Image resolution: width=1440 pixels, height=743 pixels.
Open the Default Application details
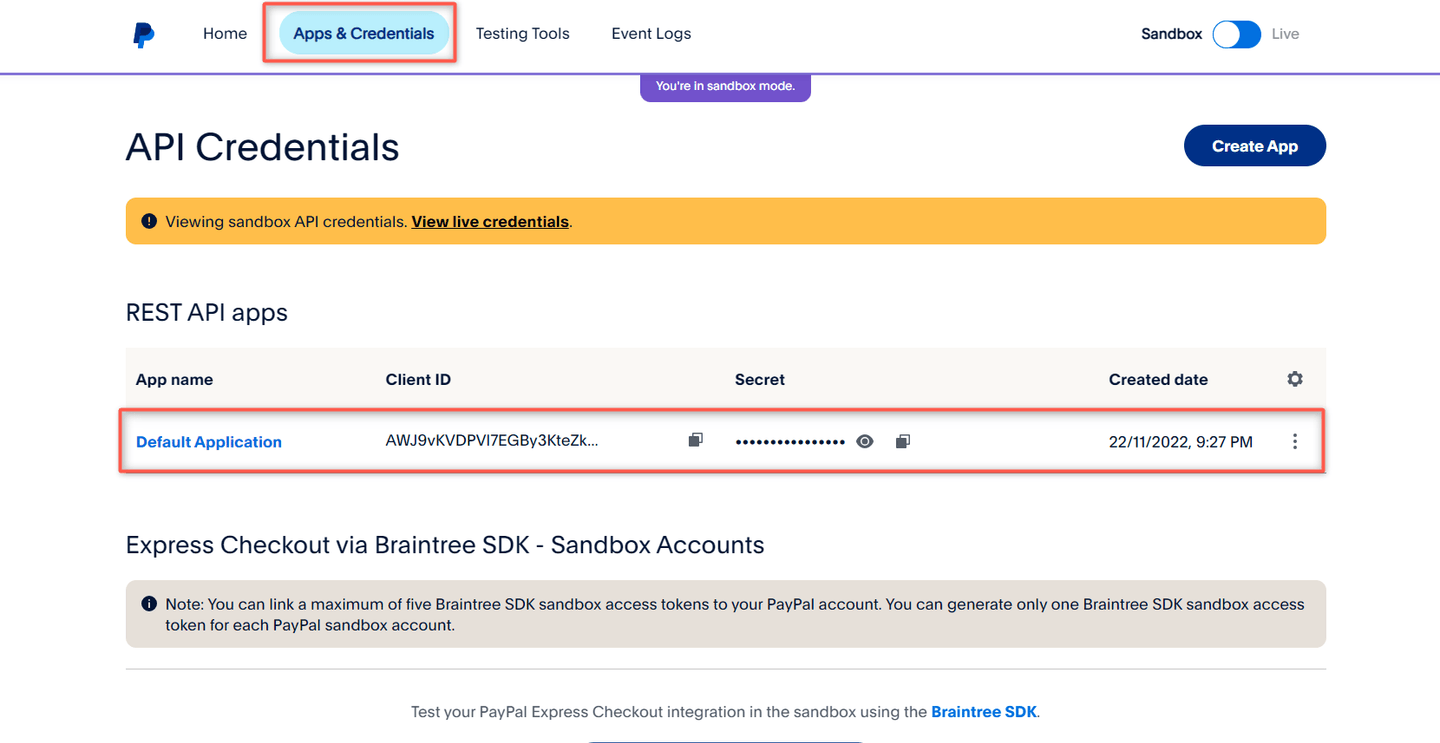[208, 441]
